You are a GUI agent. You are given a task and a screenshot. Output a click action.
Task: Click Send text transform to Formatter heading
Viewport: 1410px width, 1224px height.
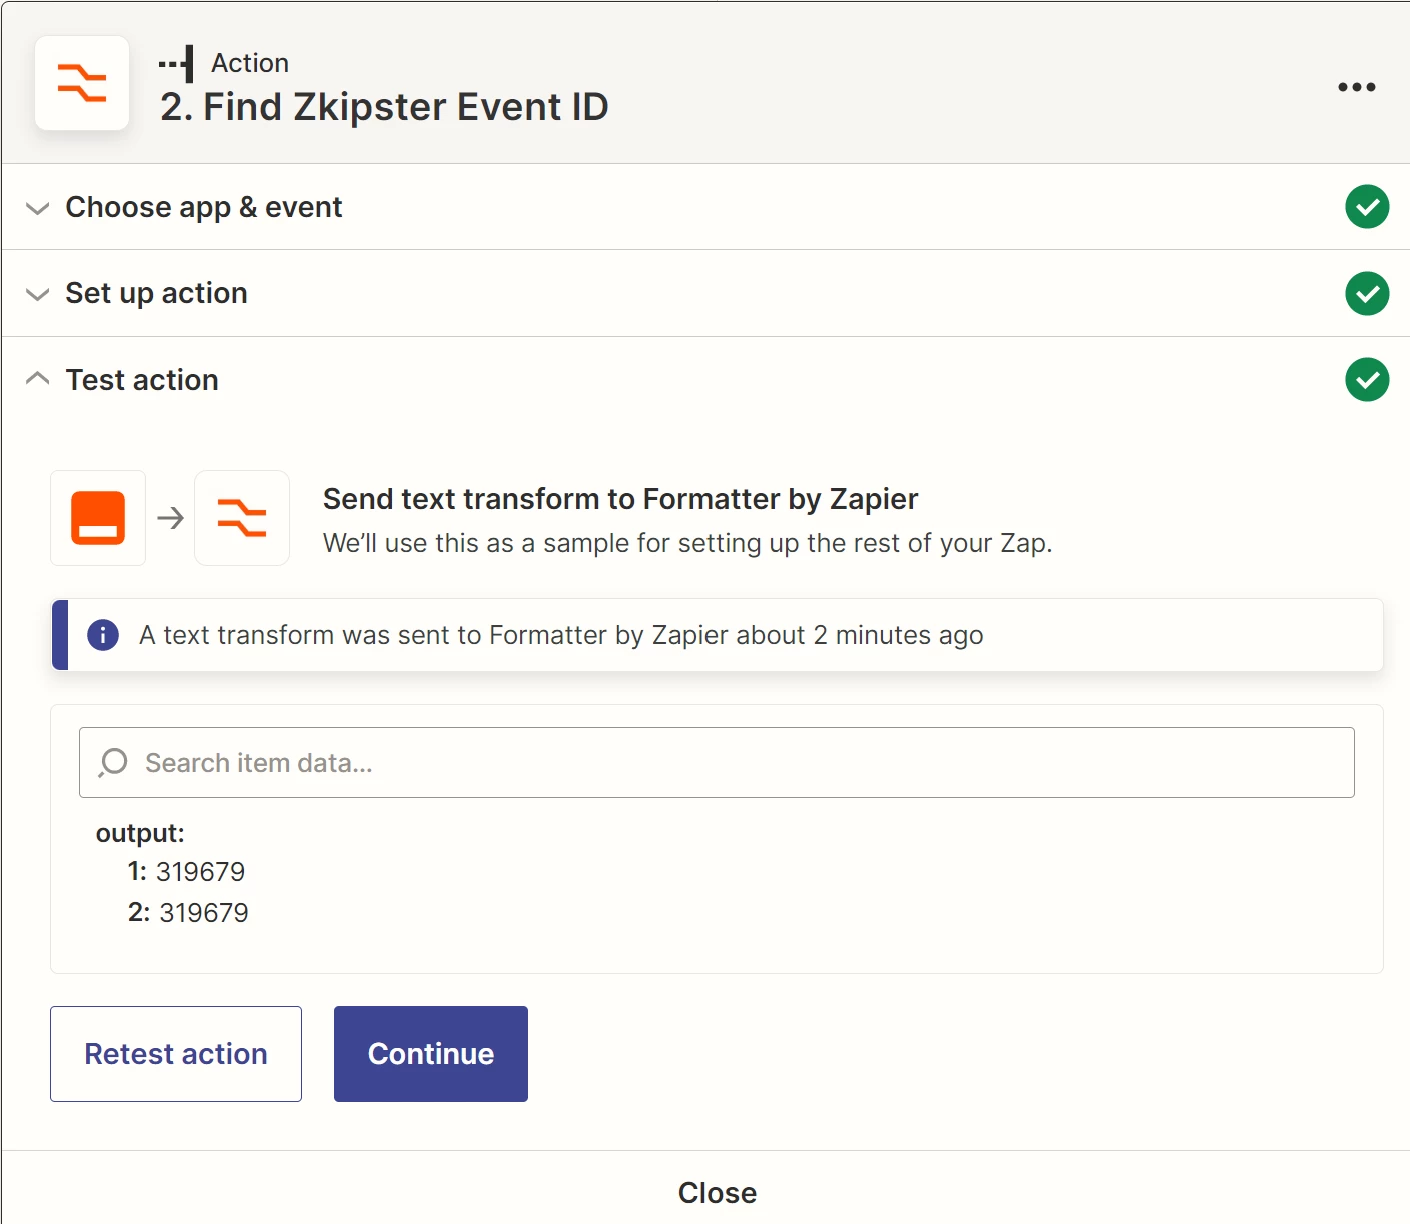click(x=620, y=499)
